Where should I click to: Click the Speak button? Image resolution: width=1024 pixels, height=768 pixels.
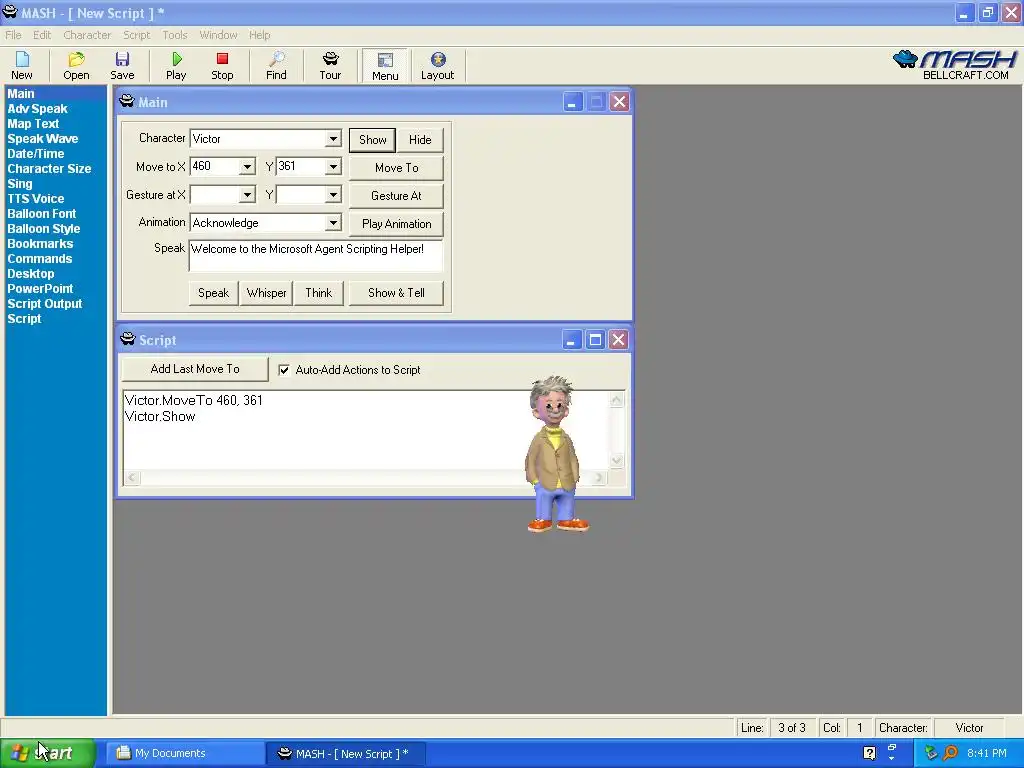tap(214, 293)
